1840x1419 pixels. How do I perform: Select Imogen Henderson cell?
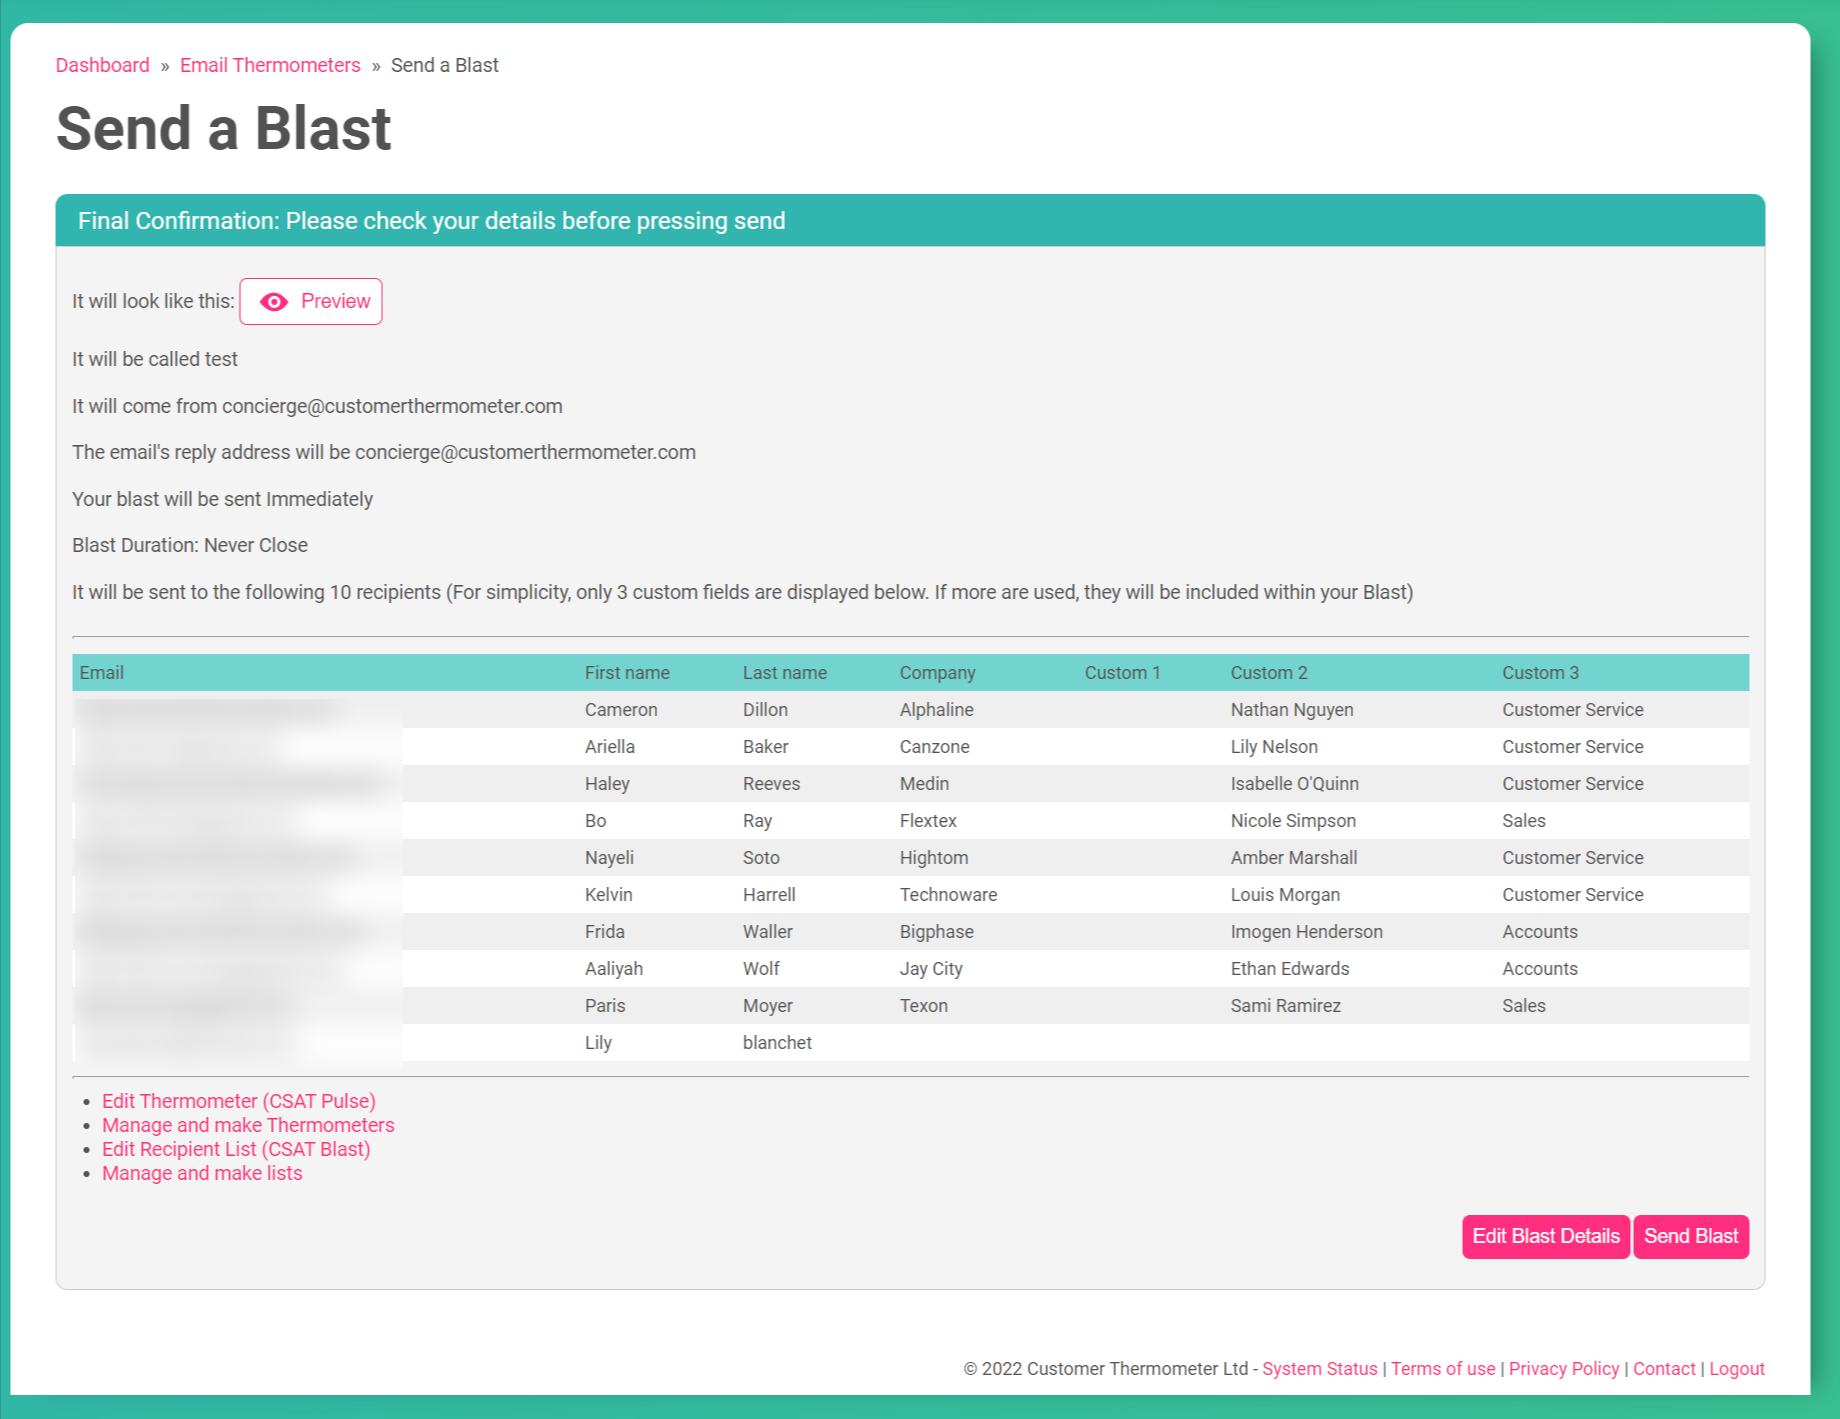click(1306, 932)
